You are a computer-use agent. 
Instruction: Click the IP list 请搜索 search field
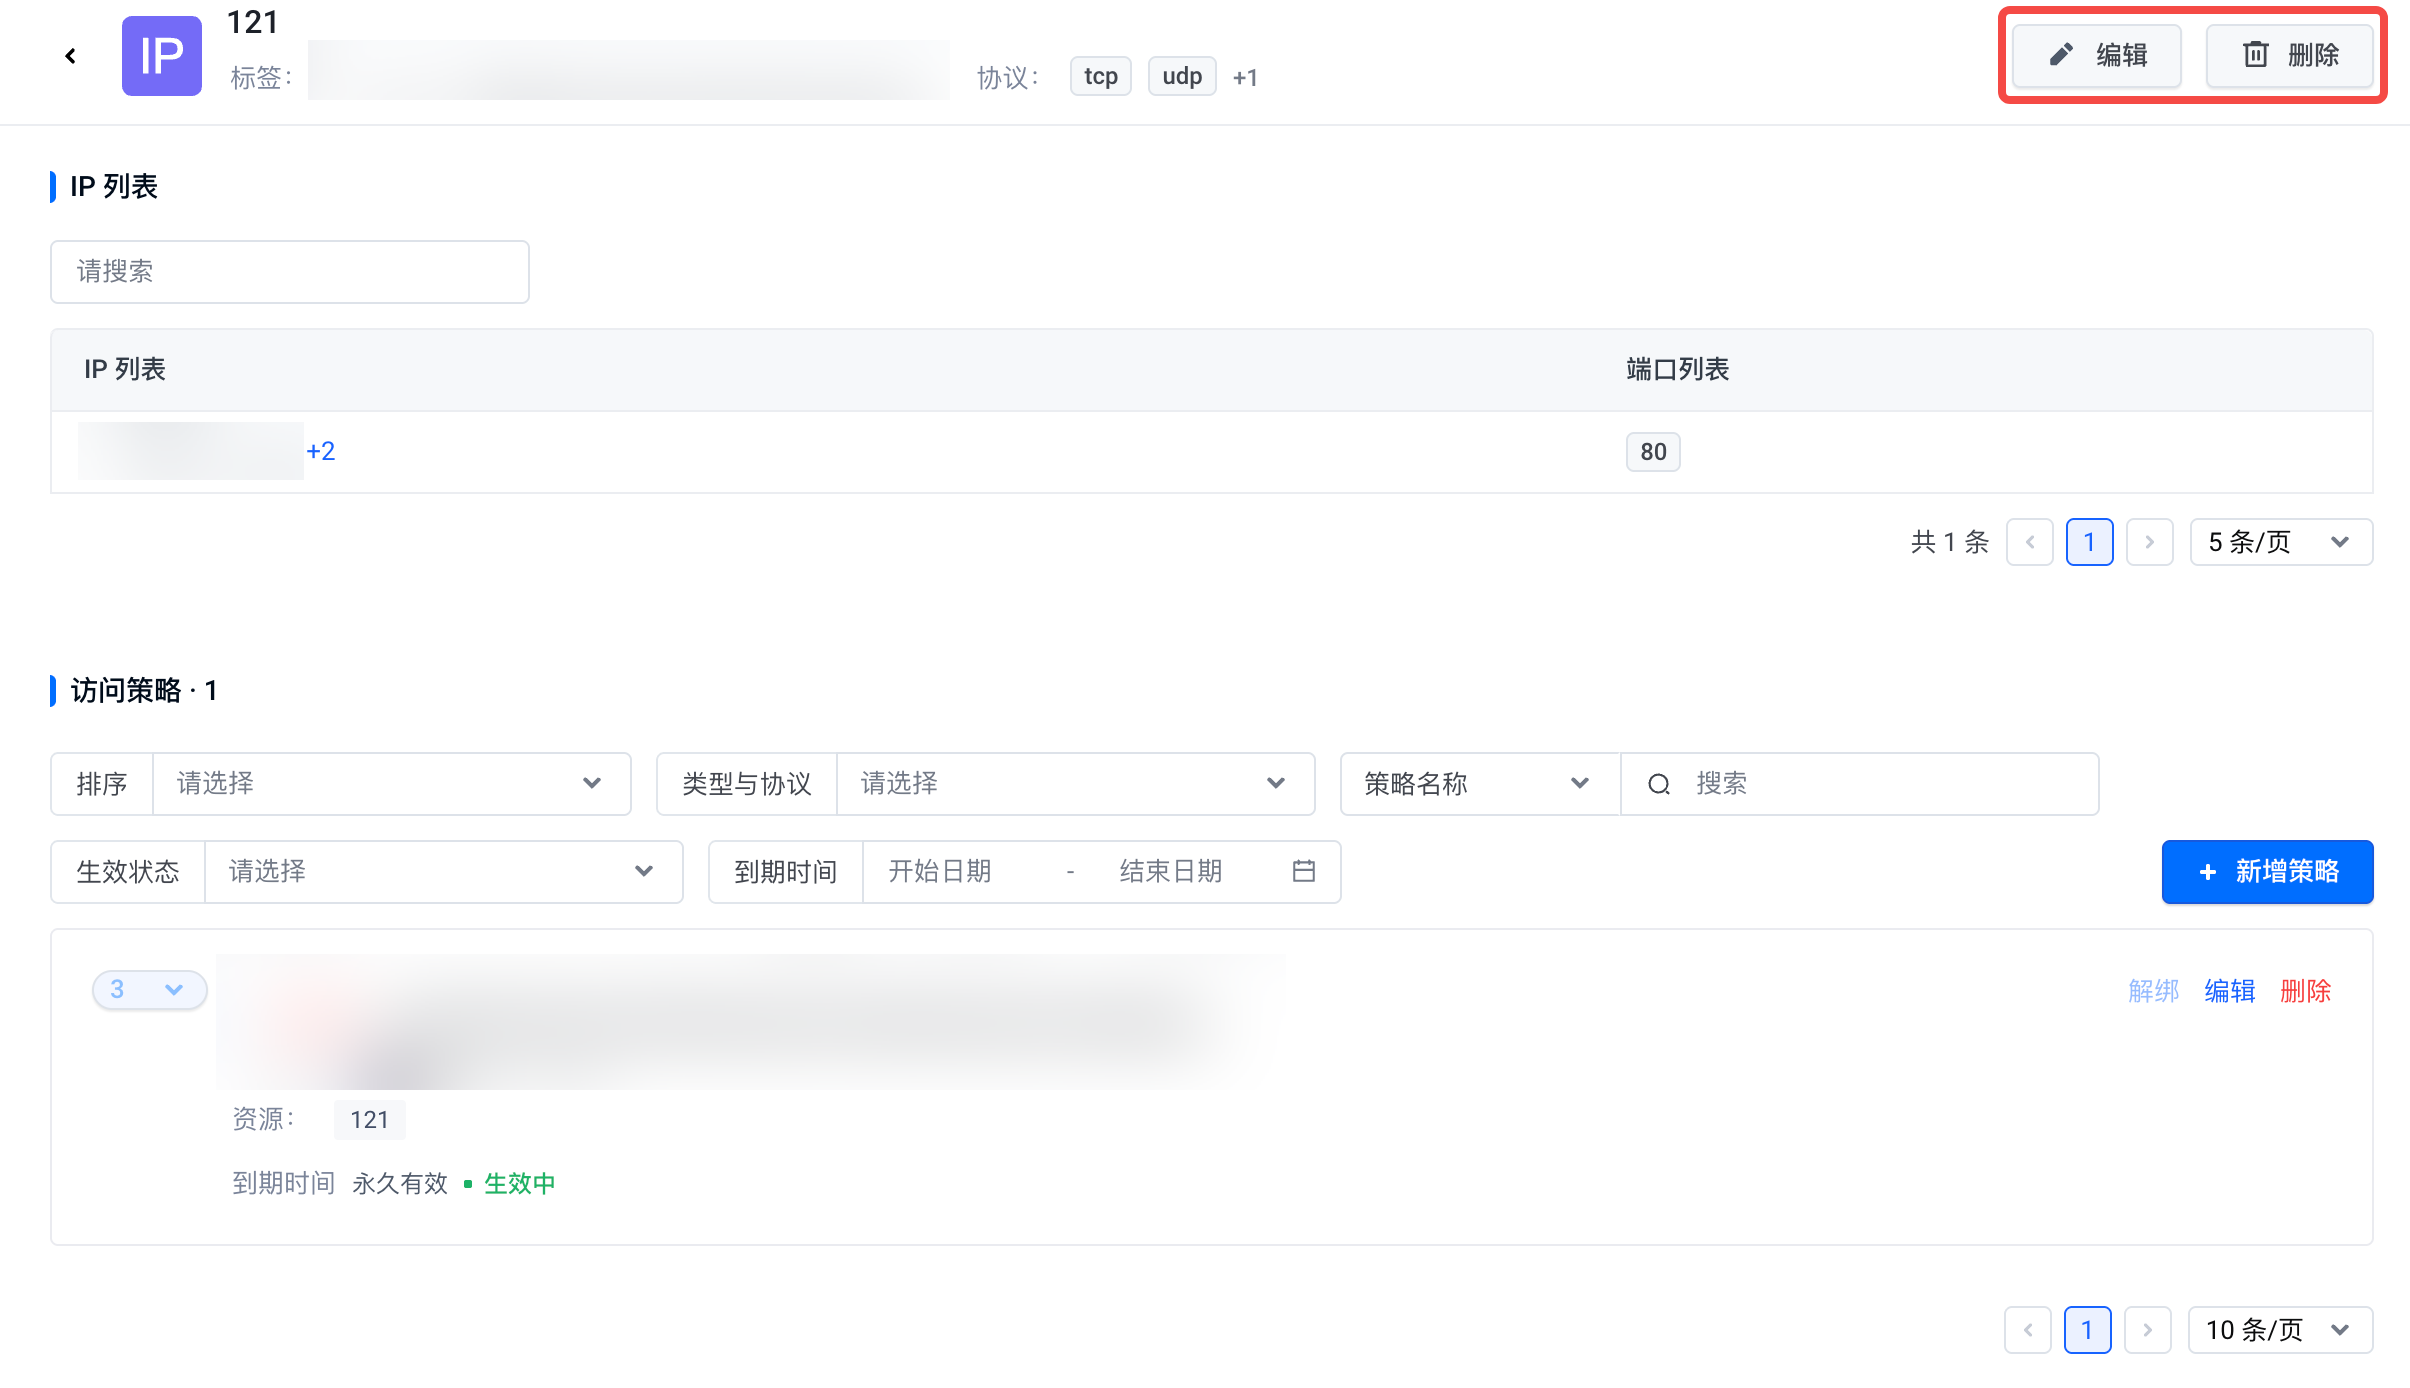[290, 272]
